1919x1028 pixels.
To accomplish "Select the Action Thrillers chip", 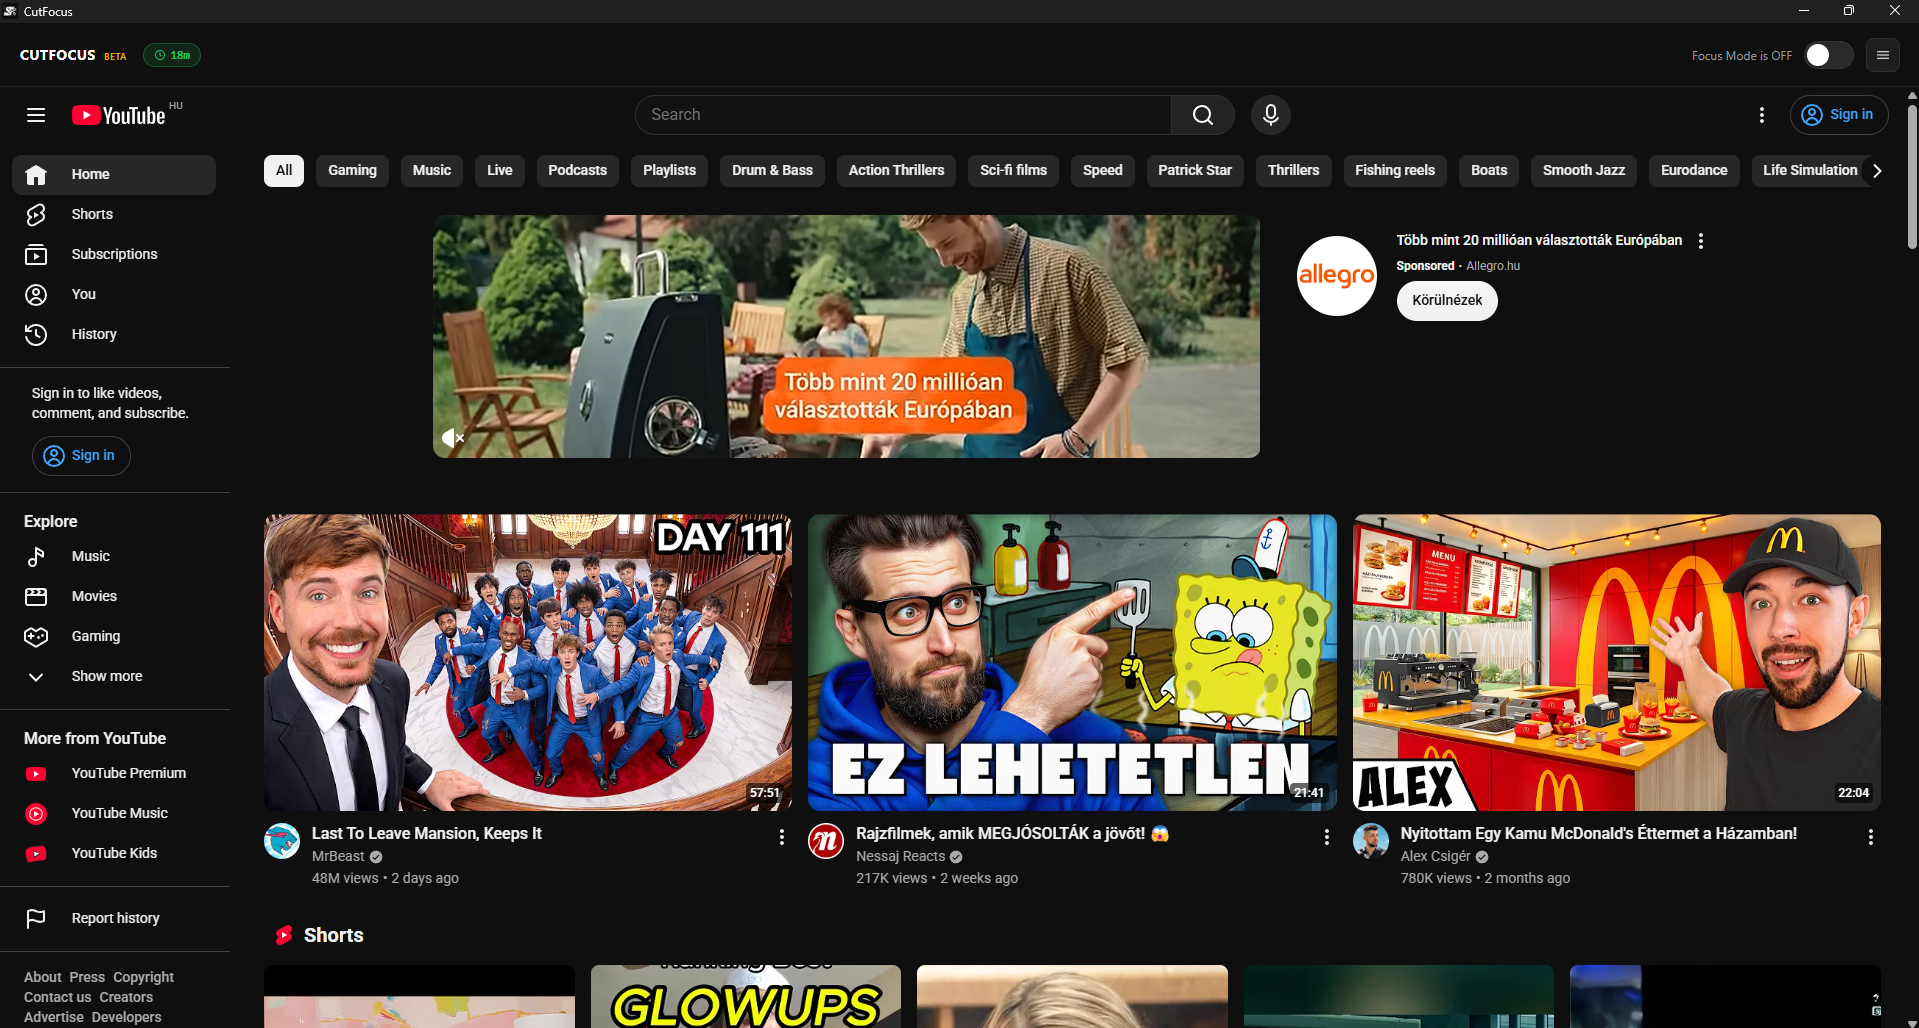I will pos(896,171).
